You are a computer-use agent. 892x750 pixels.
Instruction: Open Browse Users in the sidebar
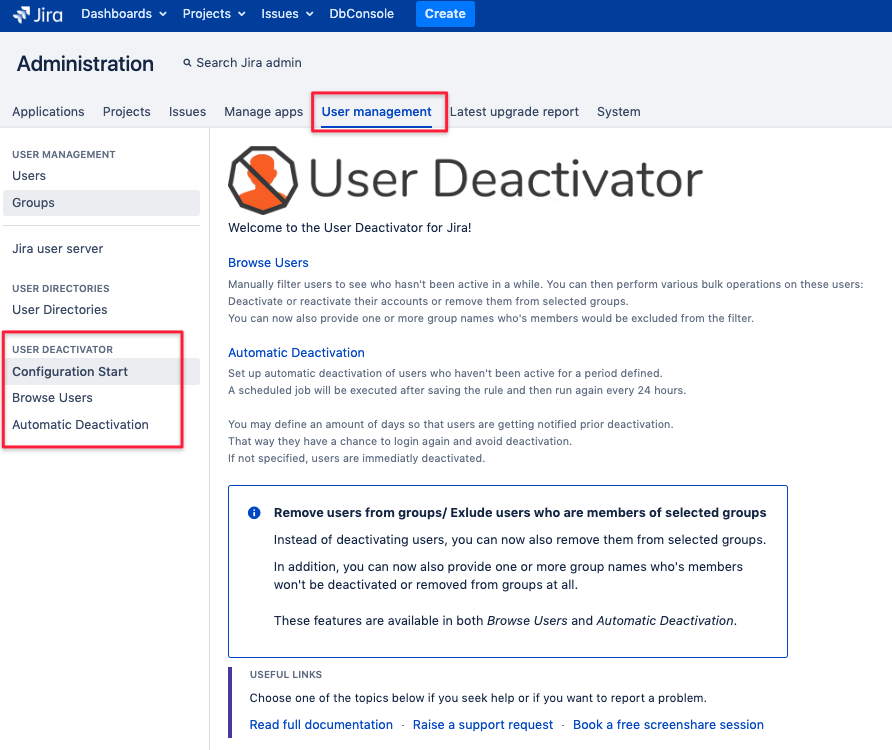[52, 398]
